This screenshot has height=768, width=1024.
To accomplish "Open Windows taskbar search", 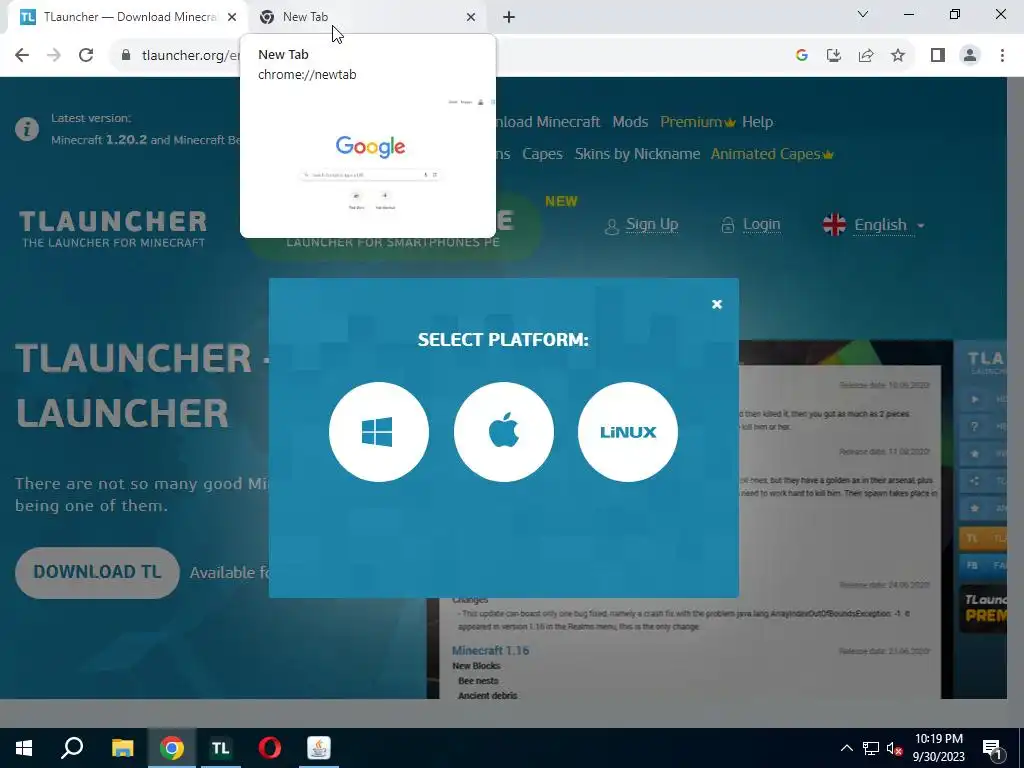I will tap(72, 748).
